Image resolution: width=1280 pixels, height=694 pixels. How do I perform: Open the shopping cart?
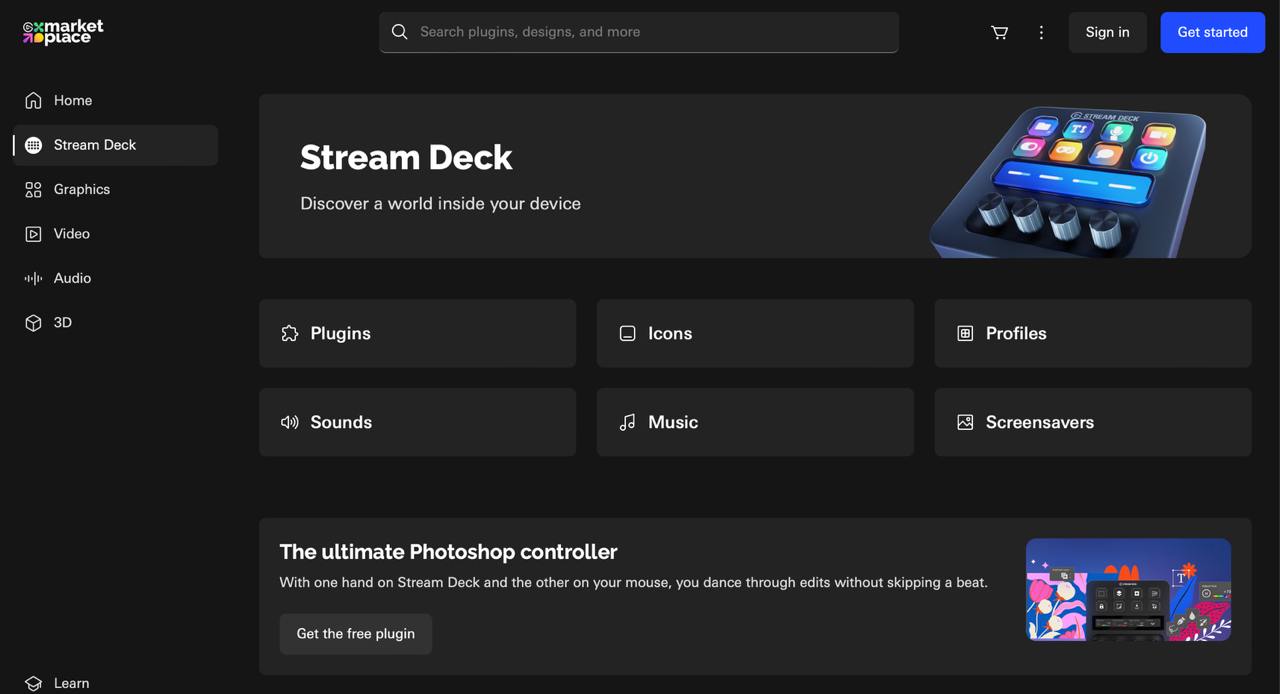[x=999, y=32]
